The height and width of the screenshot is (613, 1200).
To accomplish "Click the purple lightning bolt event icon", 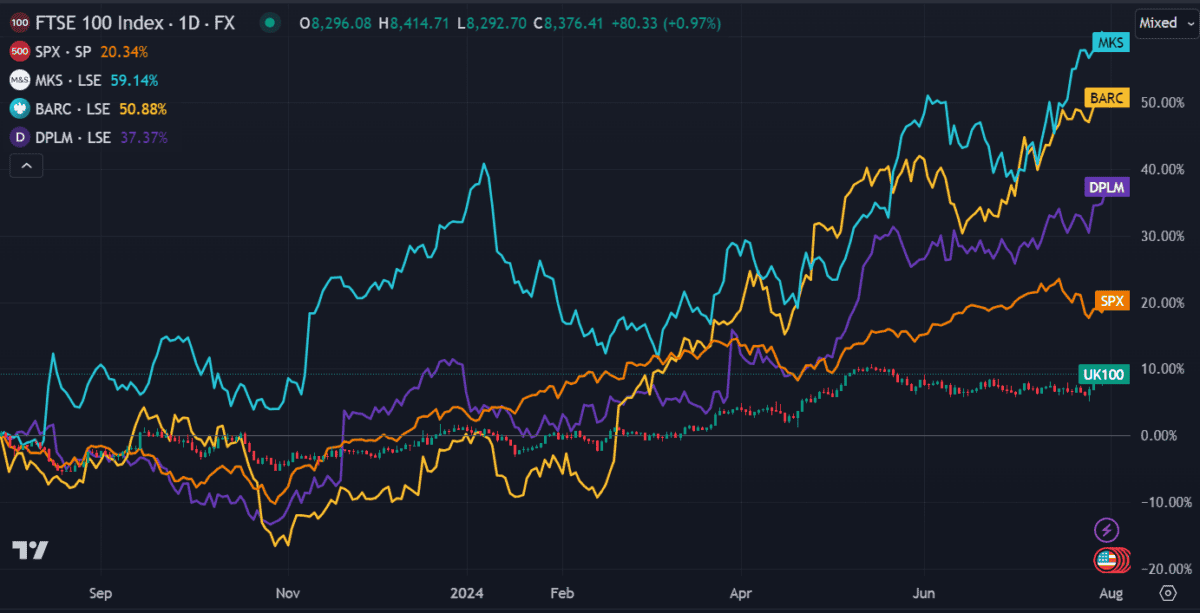I will [x=1107, y=529].
